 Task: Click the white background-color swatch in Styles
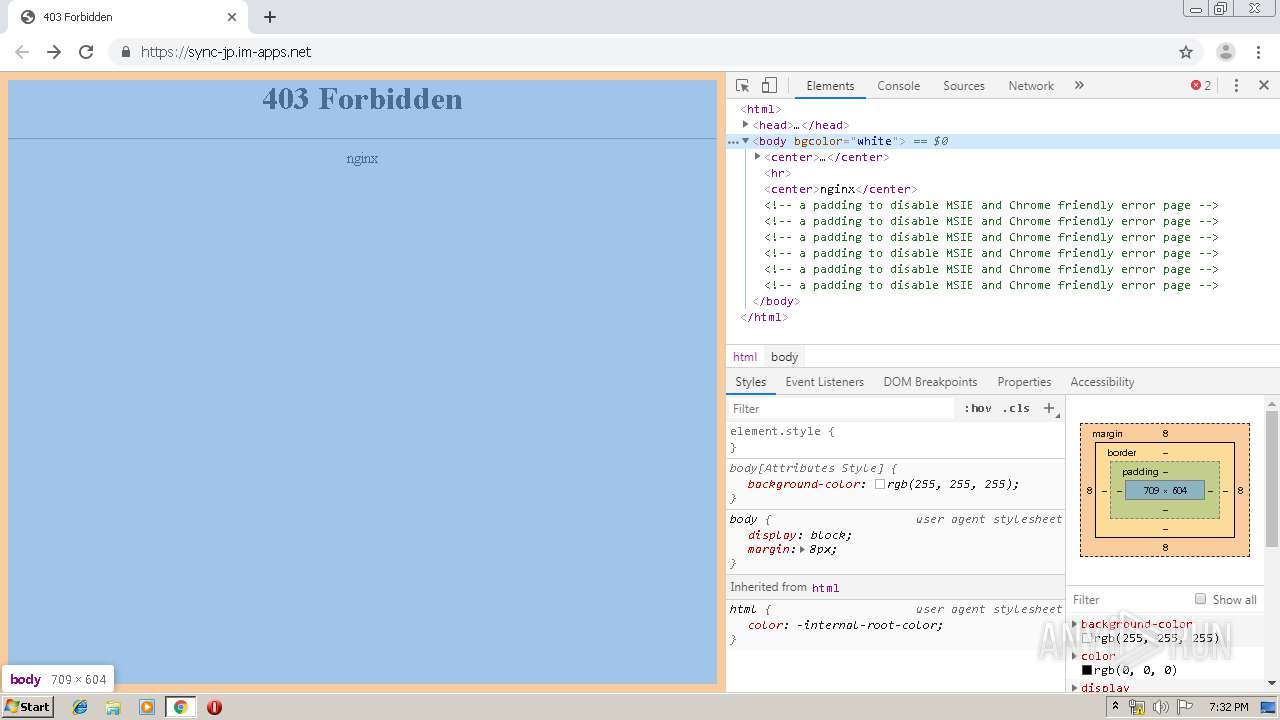pyautogui.click(x=880, y=484)
